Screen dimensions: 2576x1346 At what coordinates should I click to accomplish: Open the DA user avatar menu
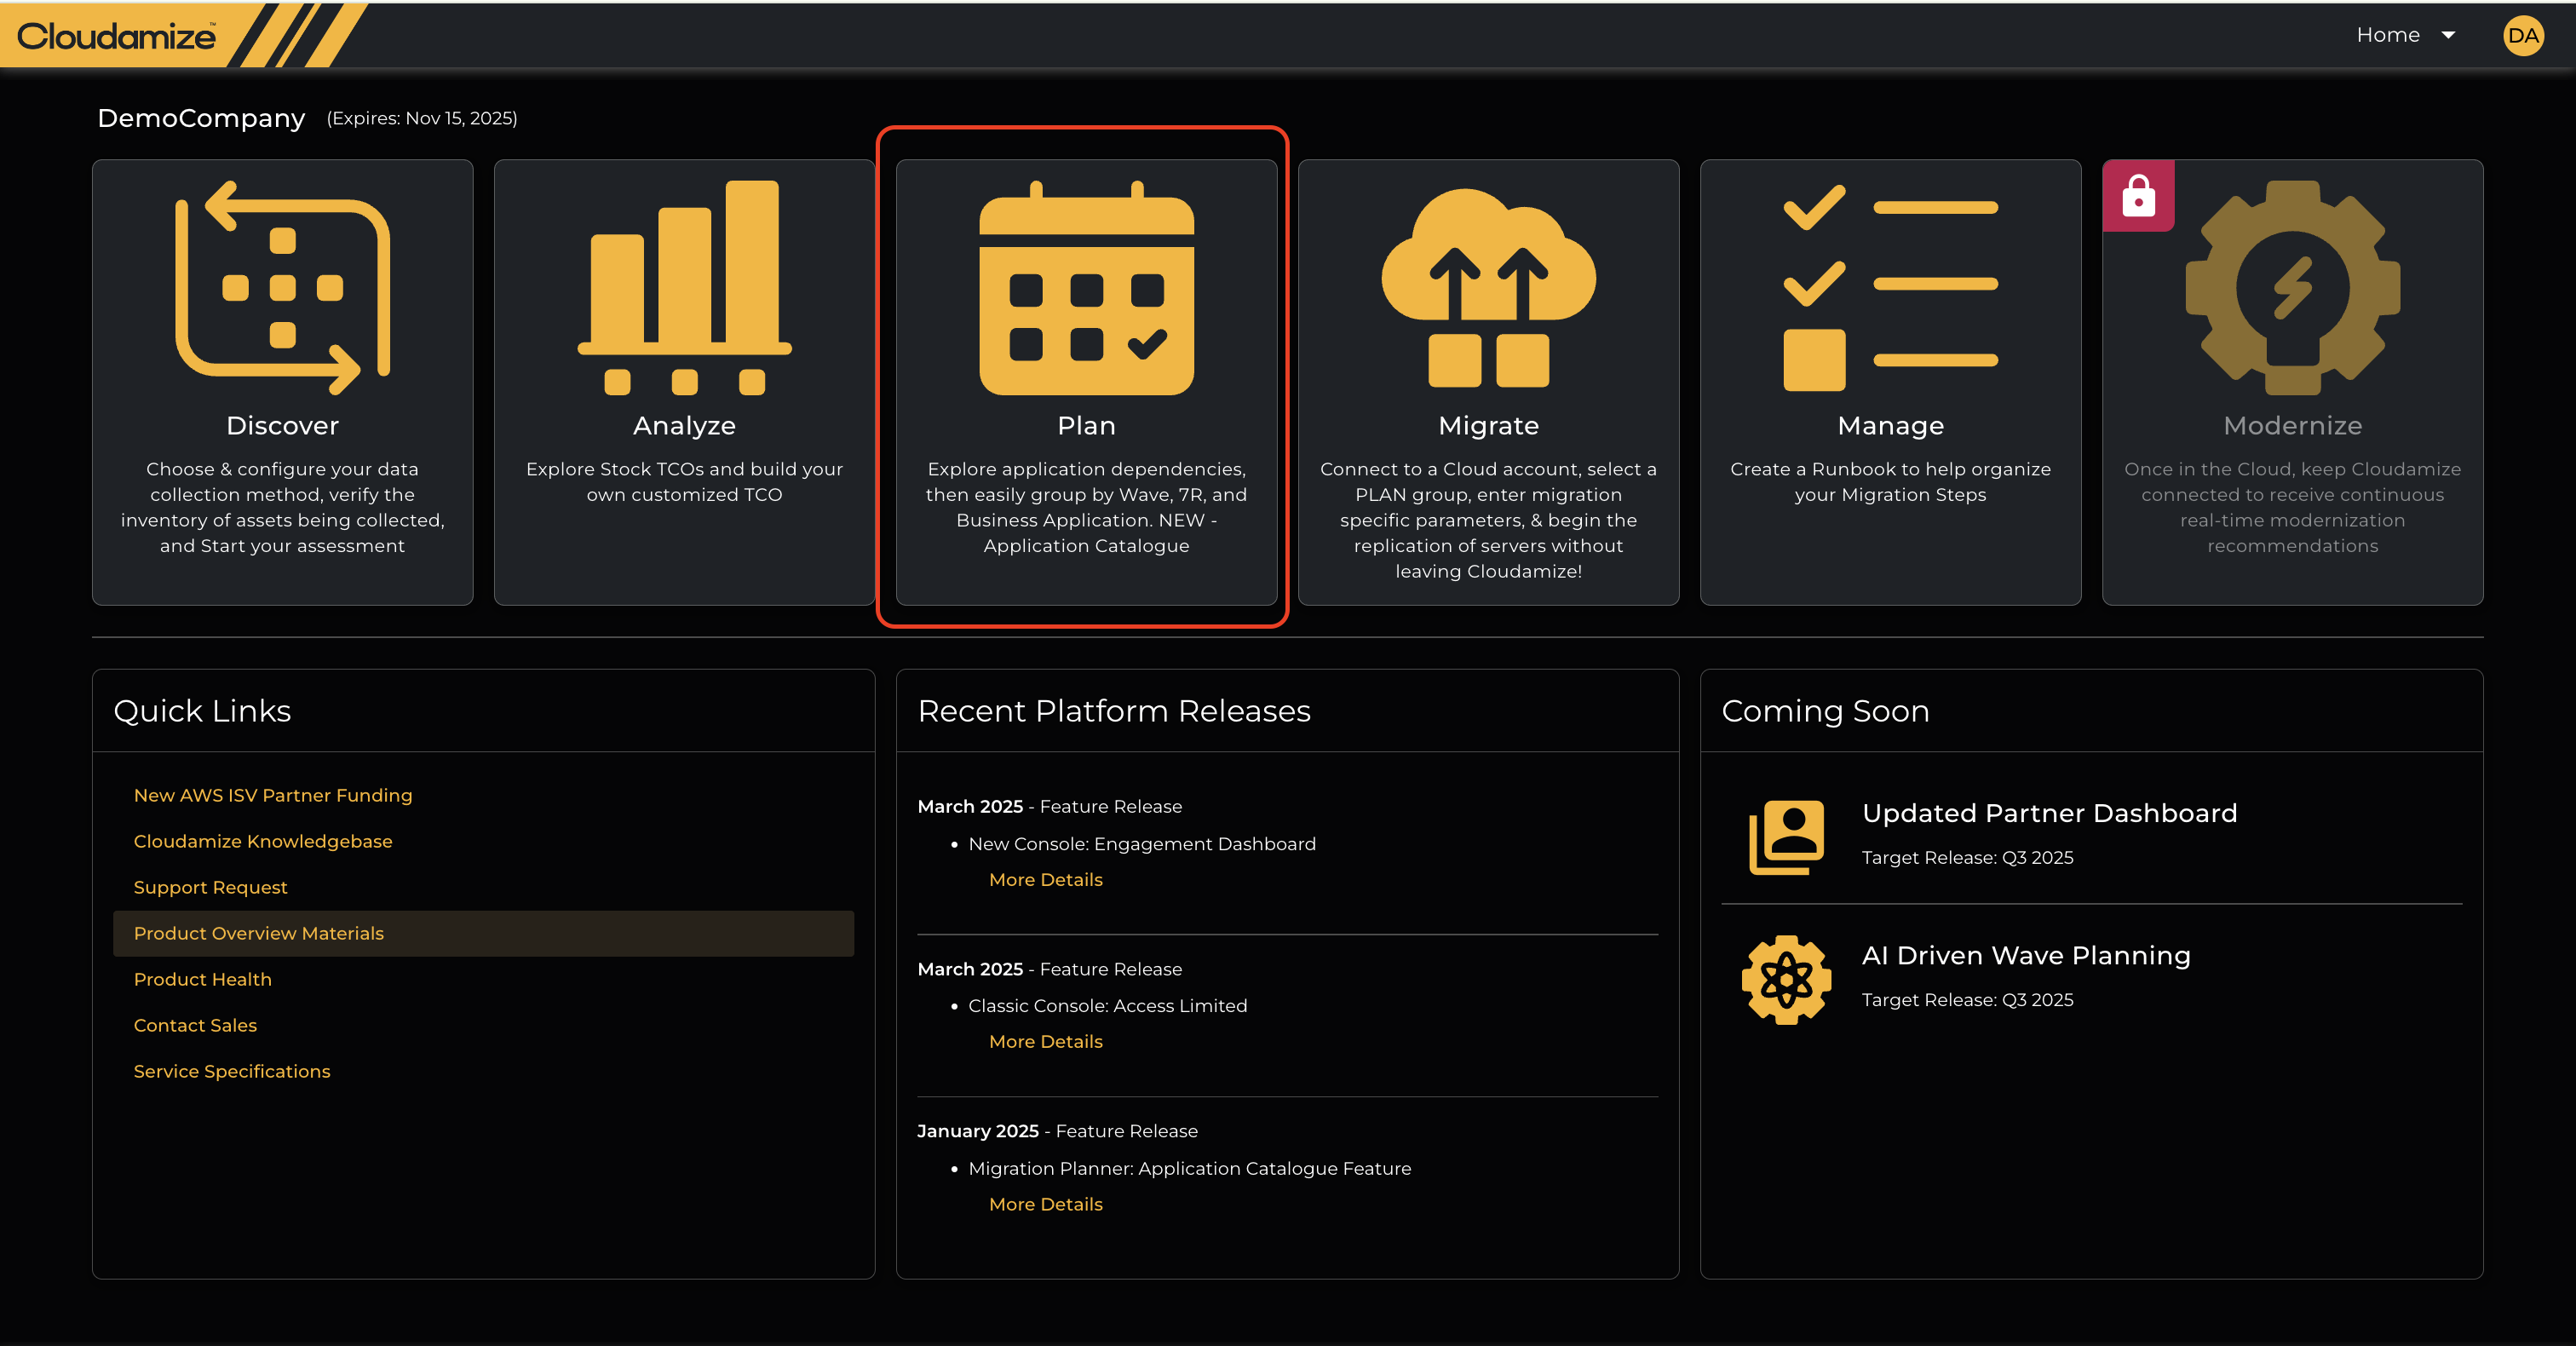point(2522,36)
